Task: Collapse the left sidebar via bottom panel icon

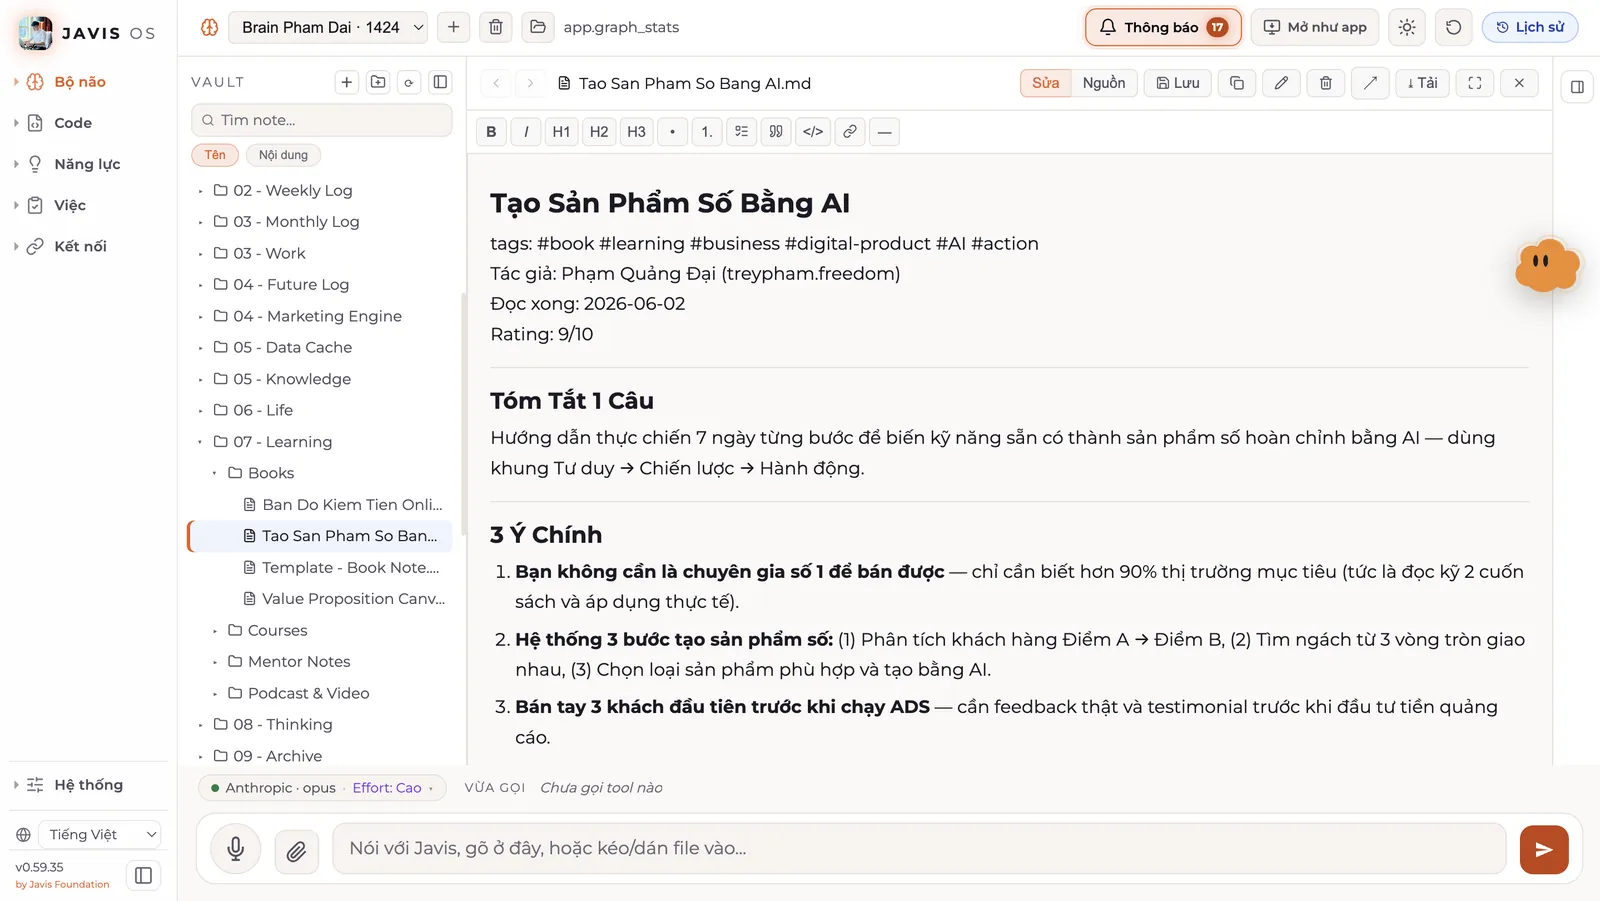Action: point(143,876)
